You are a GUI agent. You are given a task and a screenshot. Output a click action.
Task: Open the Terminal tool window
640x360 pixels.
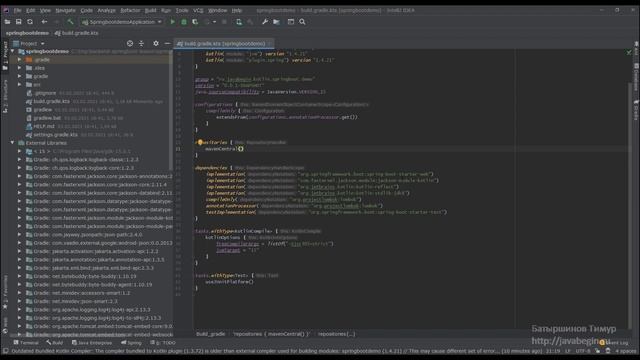point(26,342)
